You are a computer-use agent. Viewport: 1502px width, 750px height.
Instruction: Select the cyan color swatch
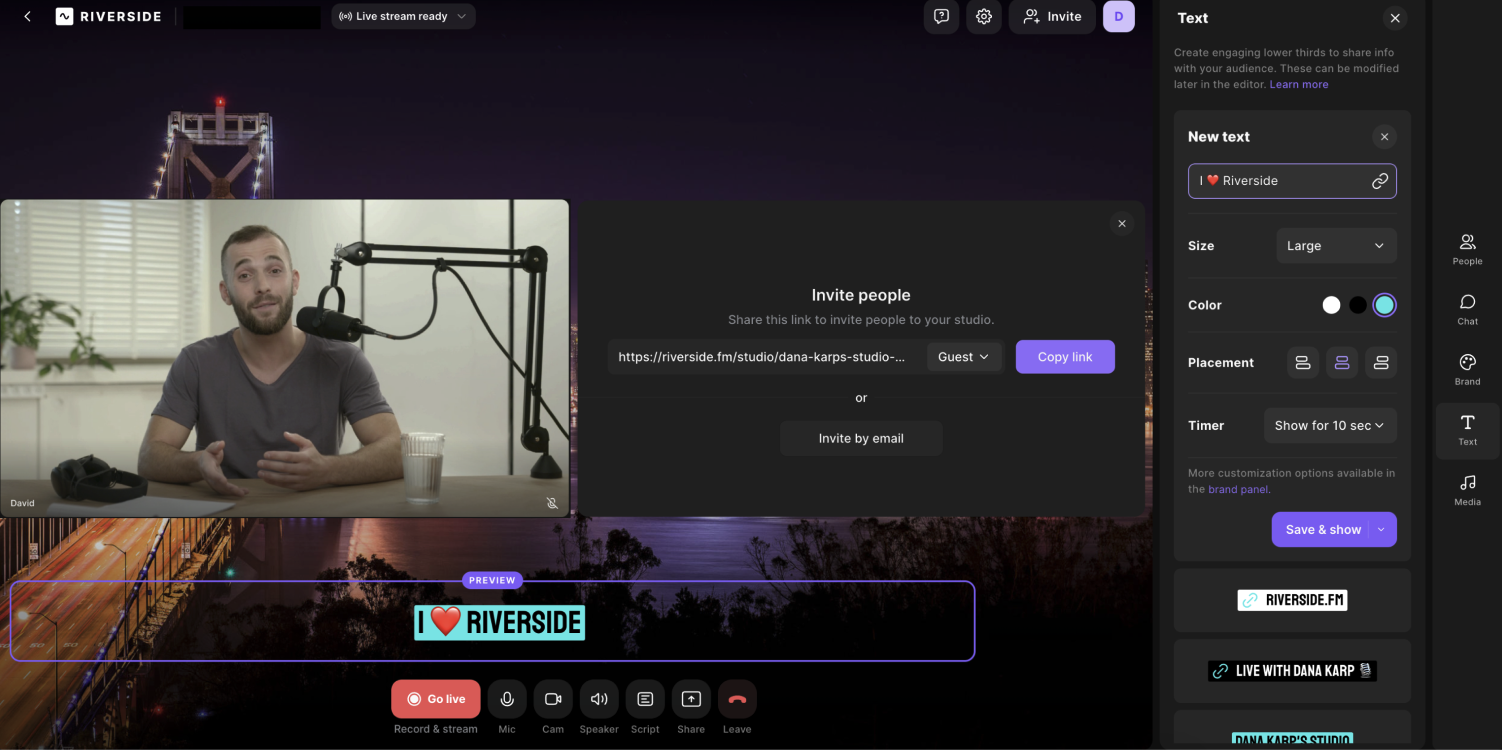[x=1384, y=305]
